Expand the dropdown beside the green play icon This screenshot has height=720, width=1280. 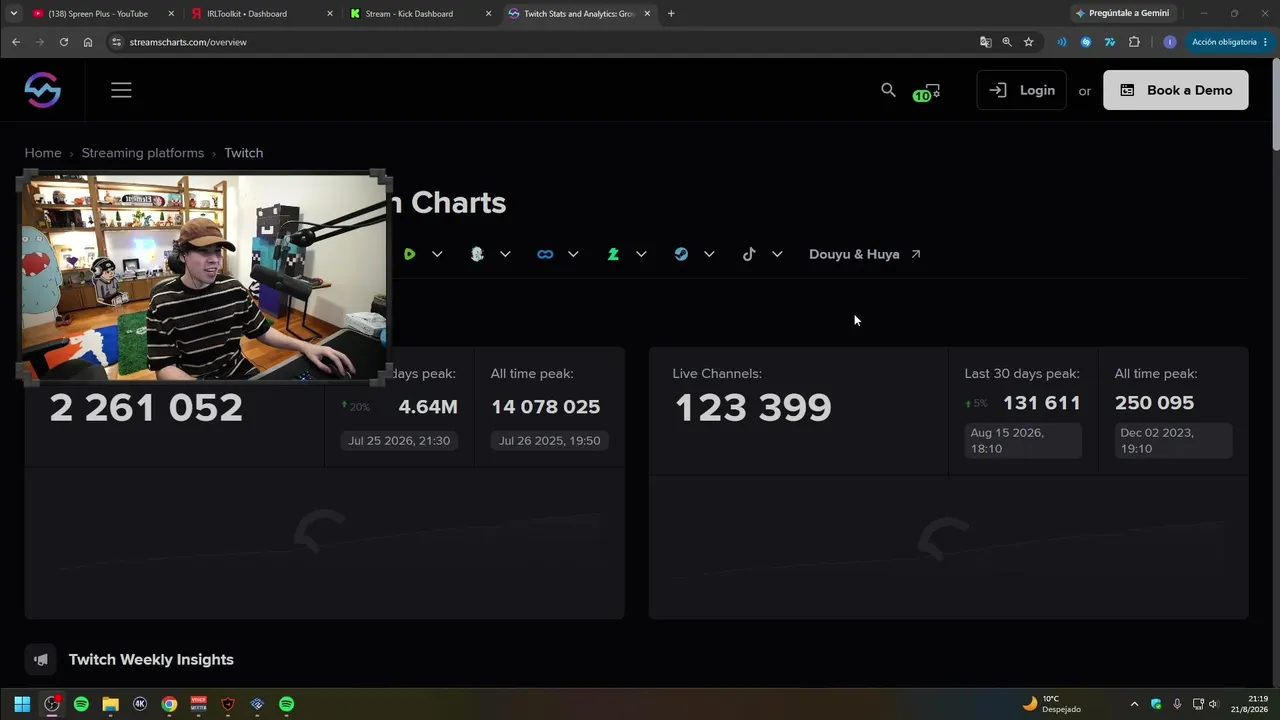(x=437, y=254)
